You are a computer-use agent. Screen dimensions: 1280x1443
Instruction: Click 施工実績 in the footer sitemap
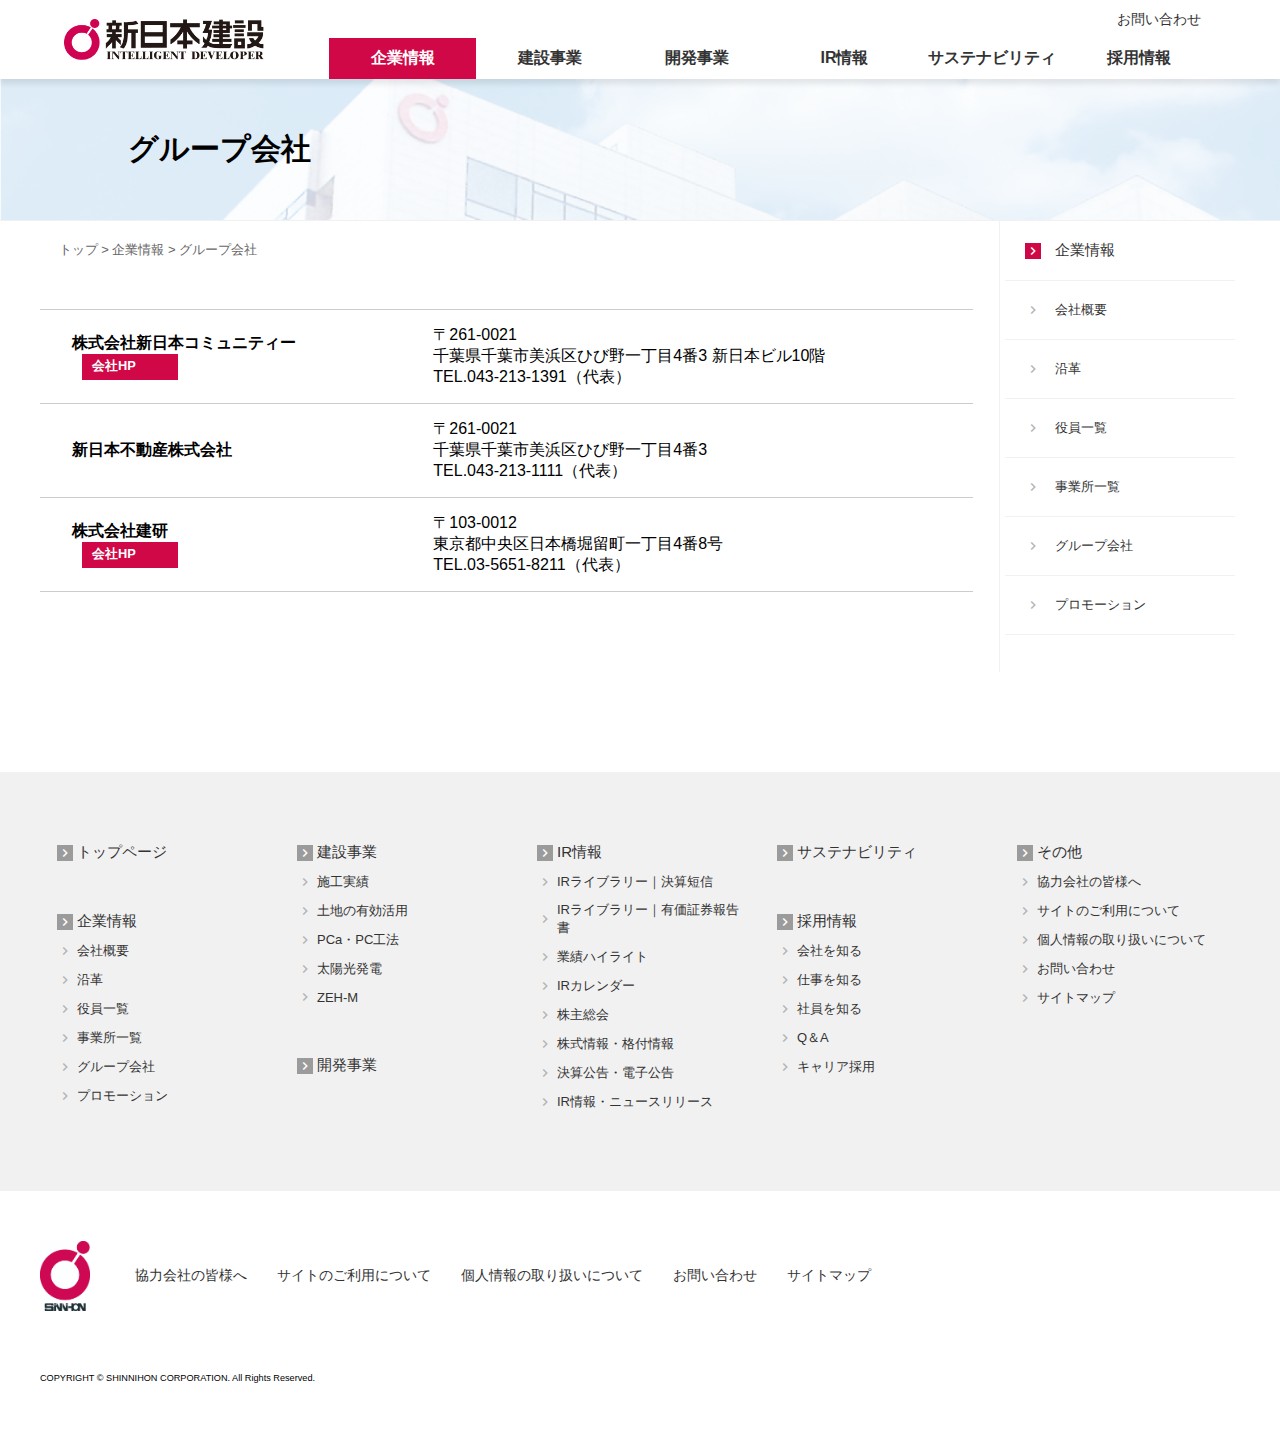point(343,882)
